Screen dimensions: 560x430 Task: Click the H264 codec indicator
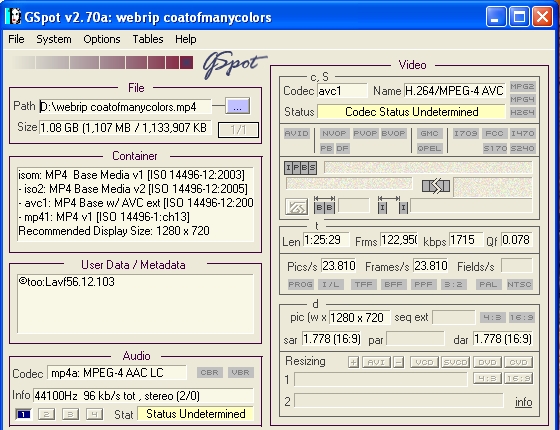(522, 112)
